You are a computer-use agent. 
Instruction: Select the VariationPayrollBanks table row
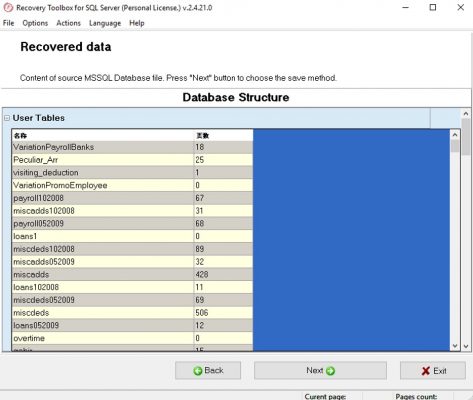click(132, 147)
